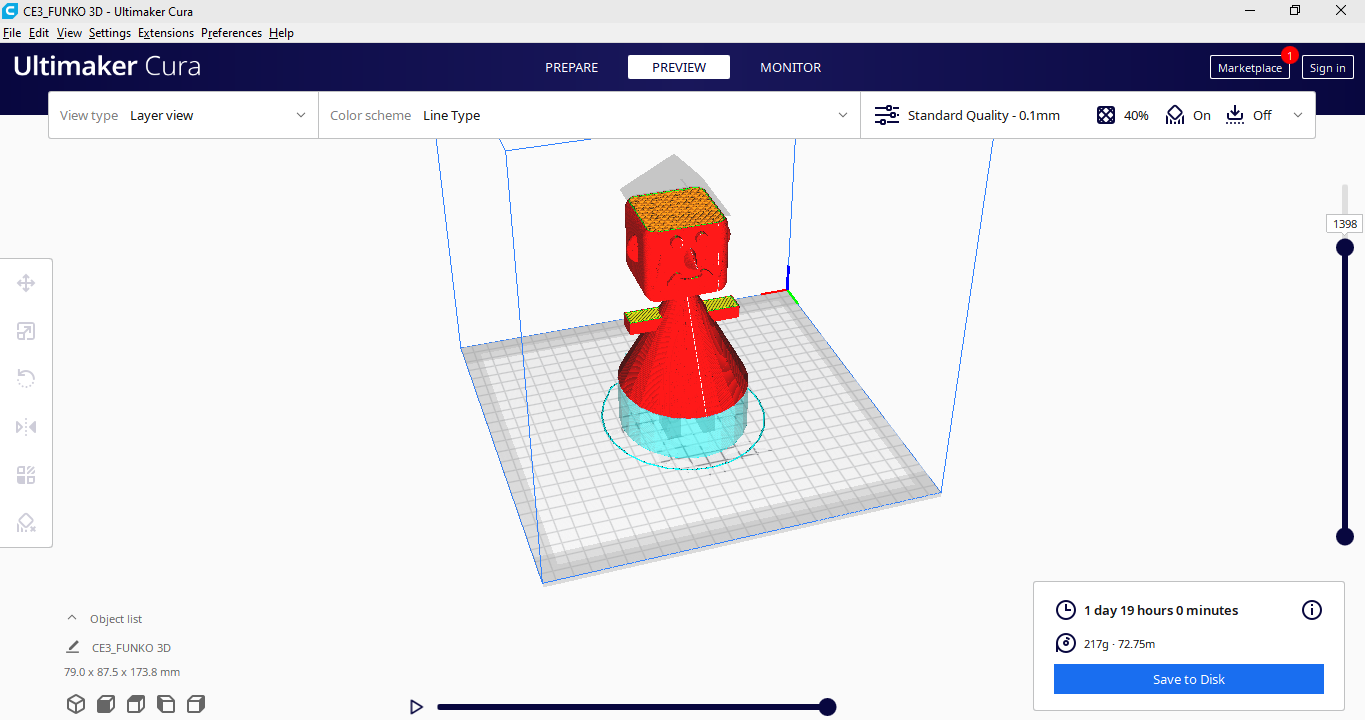This screenshot has width=1365, height=720.
Task: Click the Cura app icon in title bar
Action: coord(10,11)
